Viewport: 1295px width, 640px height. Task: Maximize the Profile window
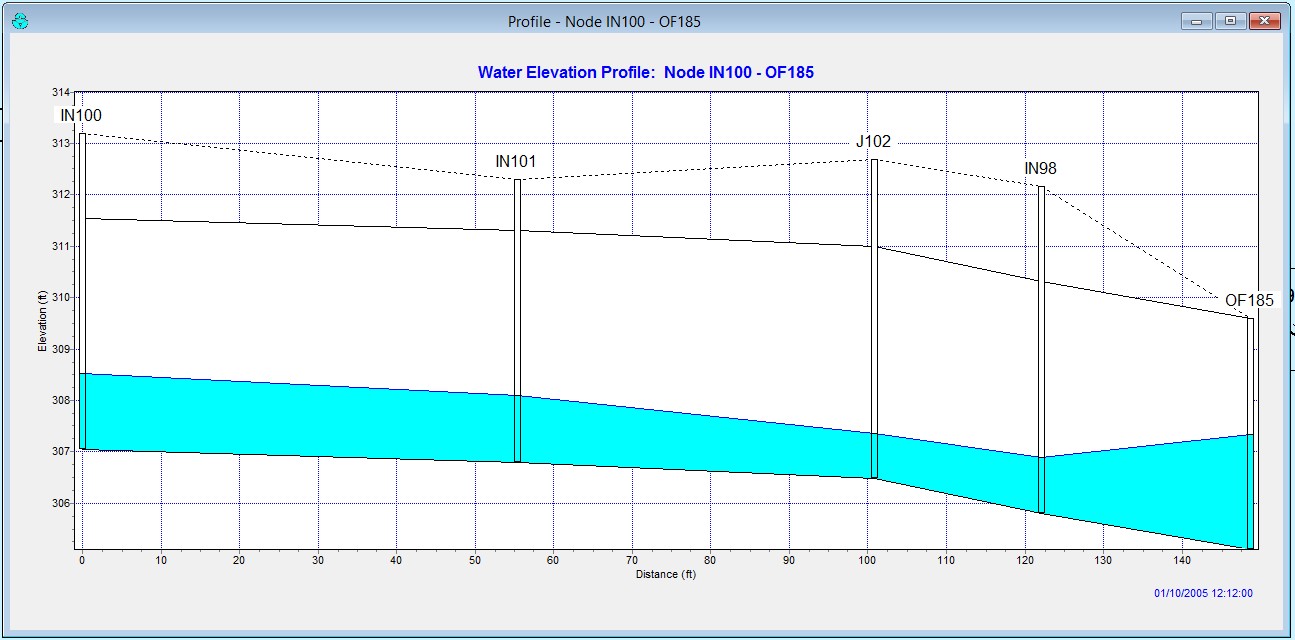(1229, 20)
